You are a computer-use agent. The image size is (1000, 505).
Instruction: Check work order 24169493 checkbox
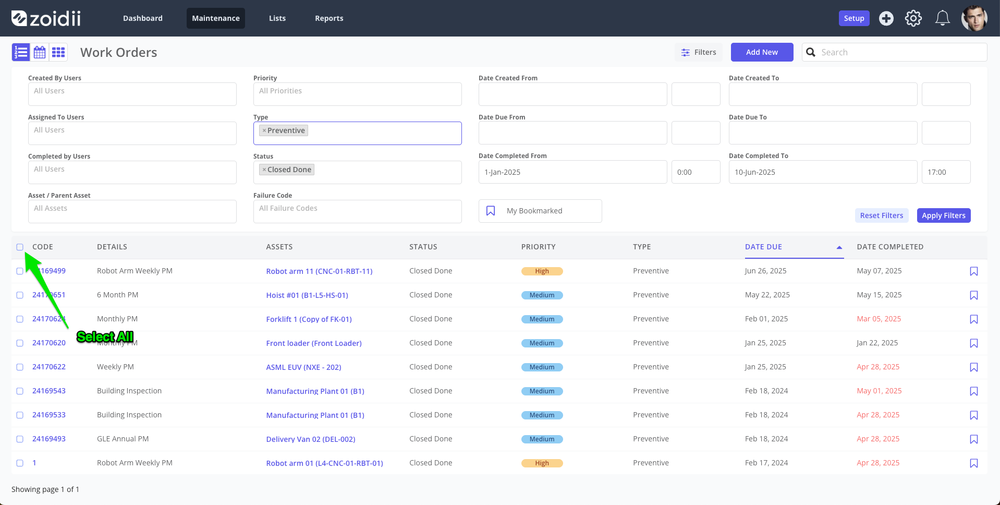(20, 439)
